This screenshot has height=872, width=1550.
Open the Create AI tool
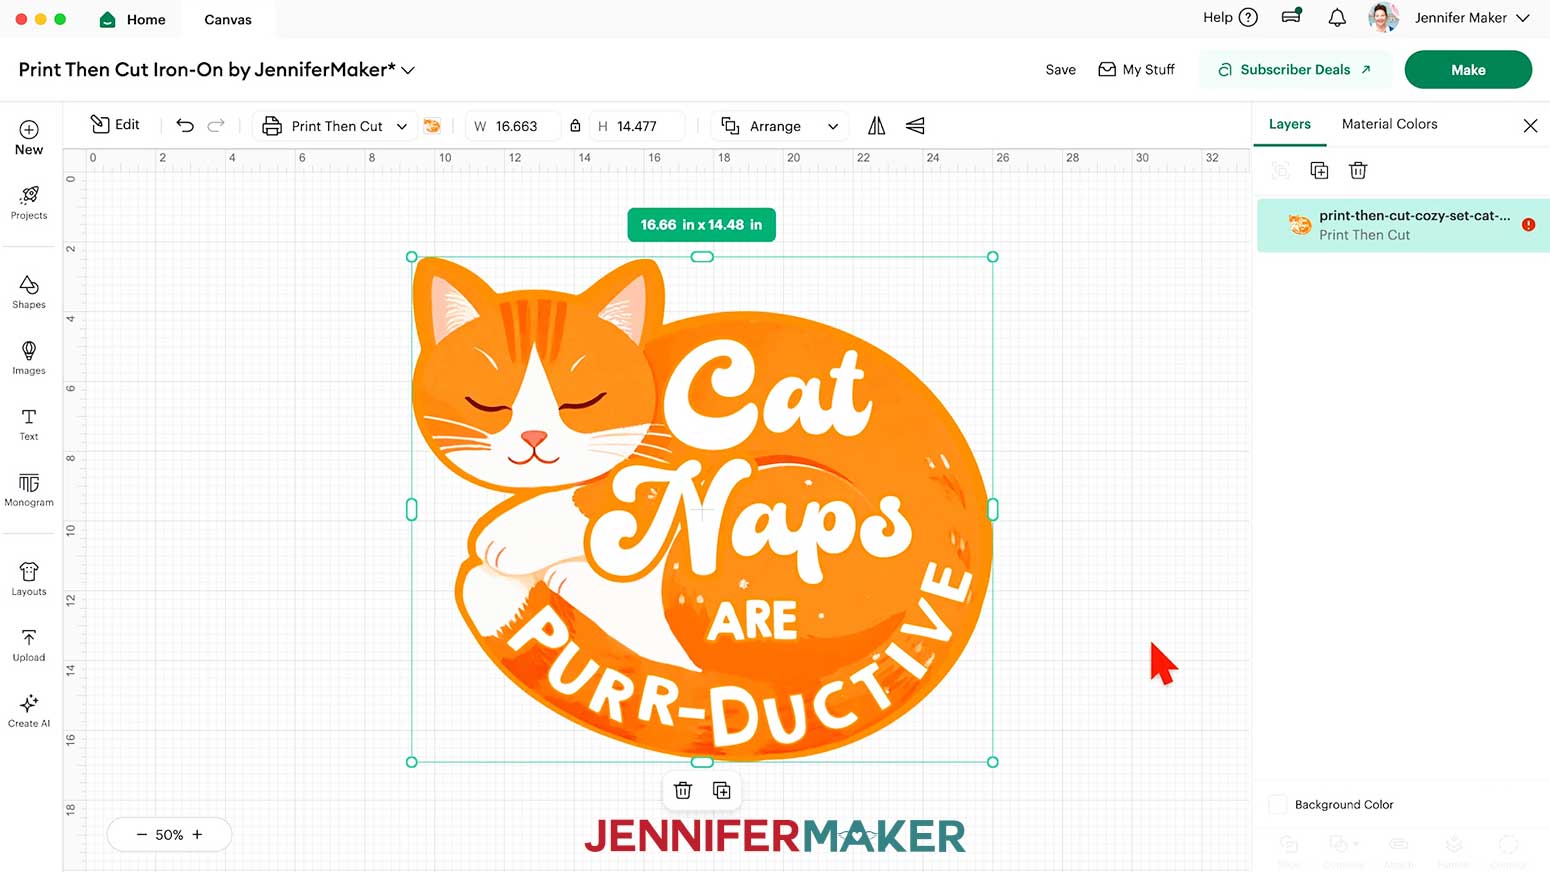point(29,711)
